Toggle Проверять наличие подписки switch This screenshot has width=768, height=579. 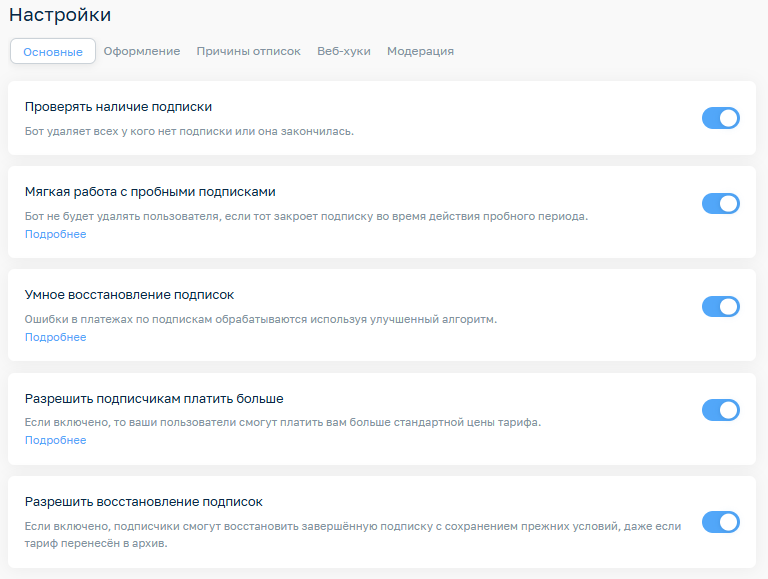click(720, 118)
